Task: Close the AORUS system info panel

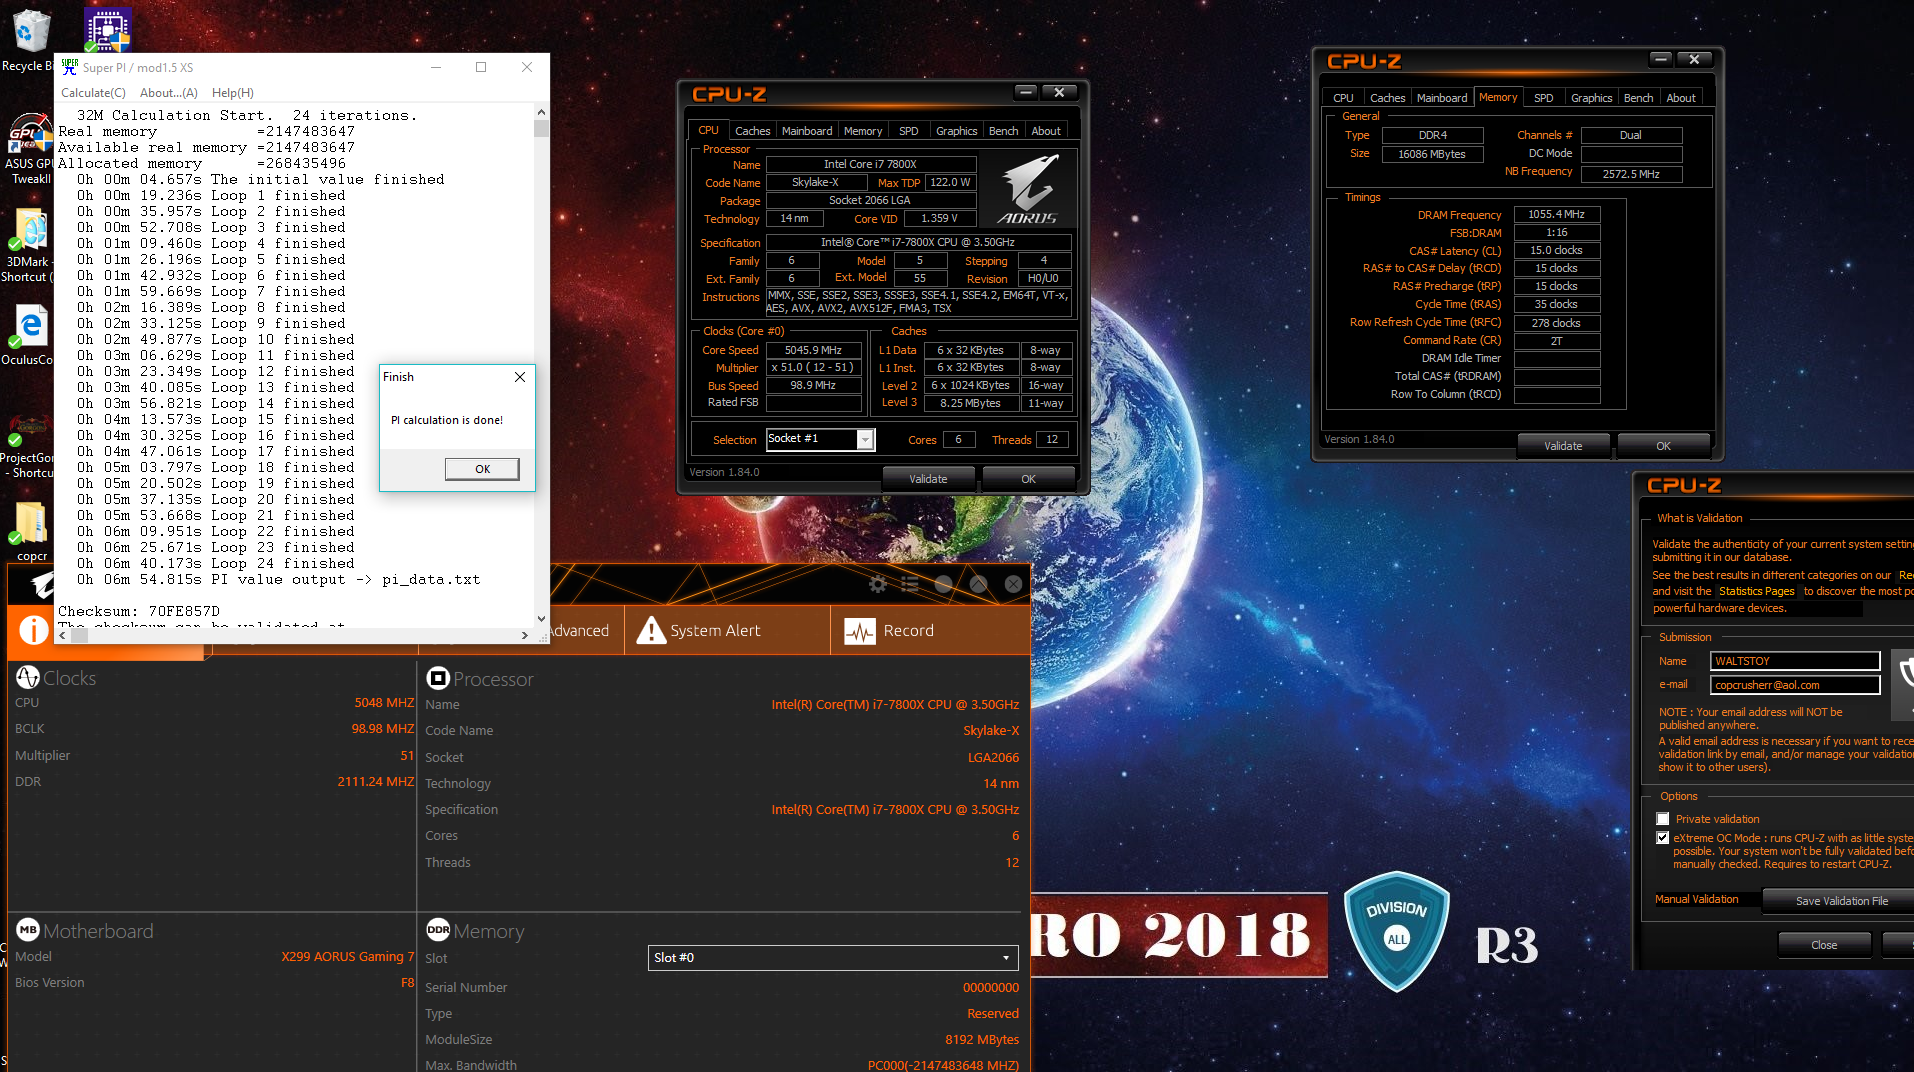Action: 1013,584
